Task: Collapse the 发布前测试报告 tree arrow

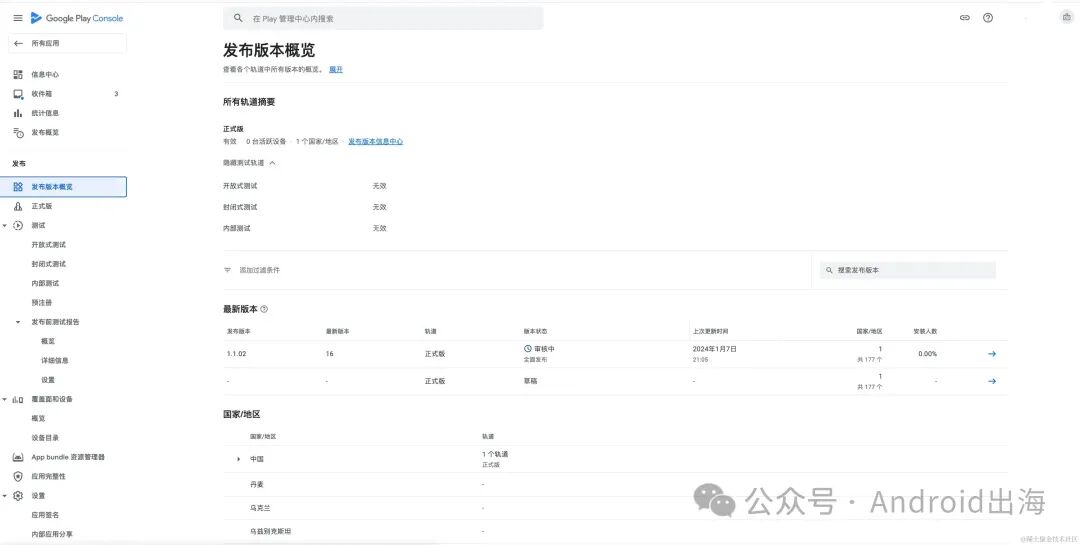Action: 18,322
